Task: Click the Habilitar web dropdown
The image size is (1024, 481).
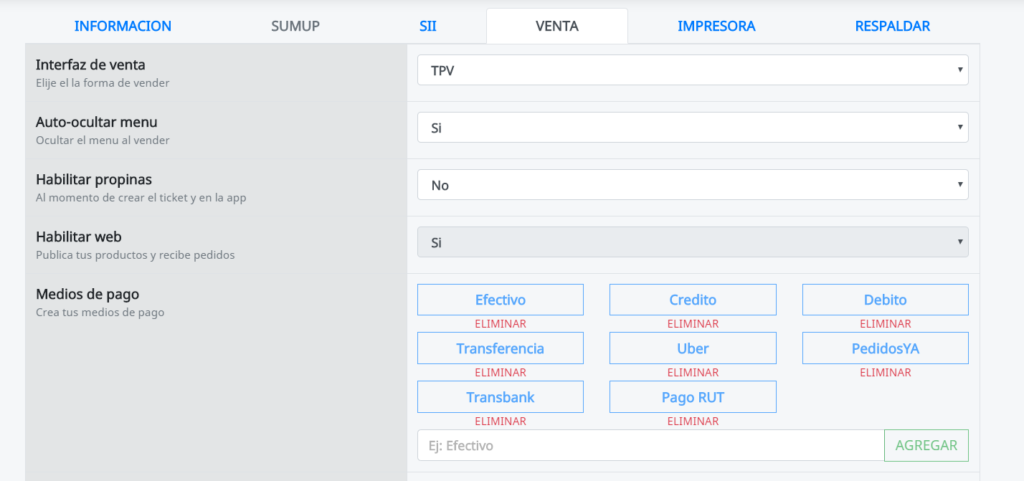Action: pos(692,242)
